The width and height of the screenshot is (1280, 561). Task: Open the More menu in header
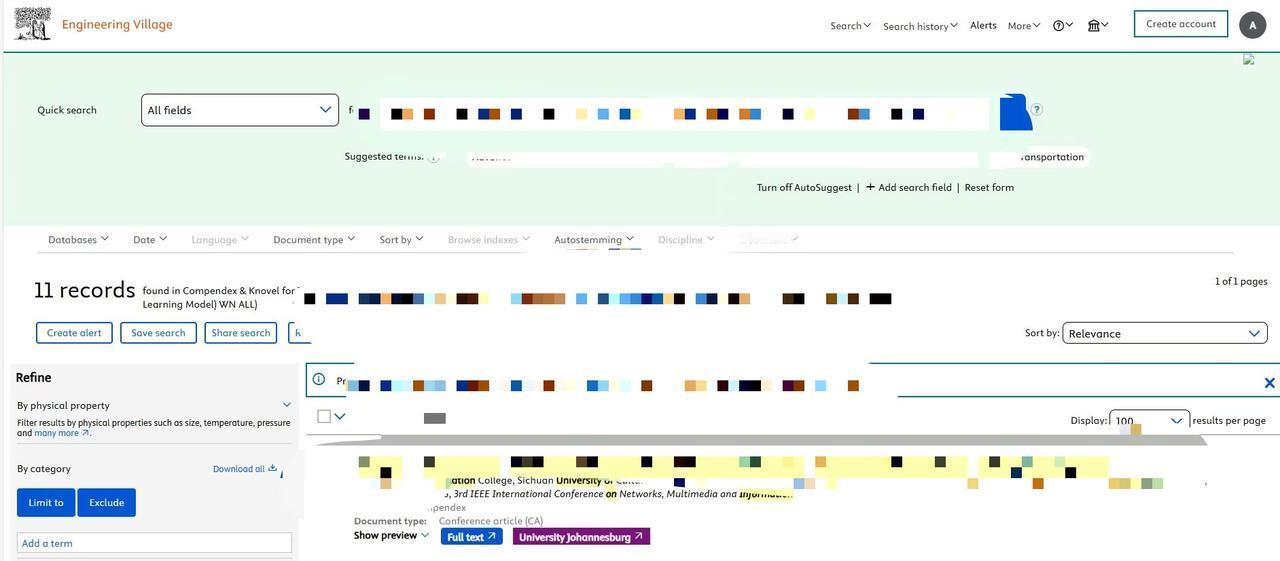pyautogui.click(x=1024, y=25)
